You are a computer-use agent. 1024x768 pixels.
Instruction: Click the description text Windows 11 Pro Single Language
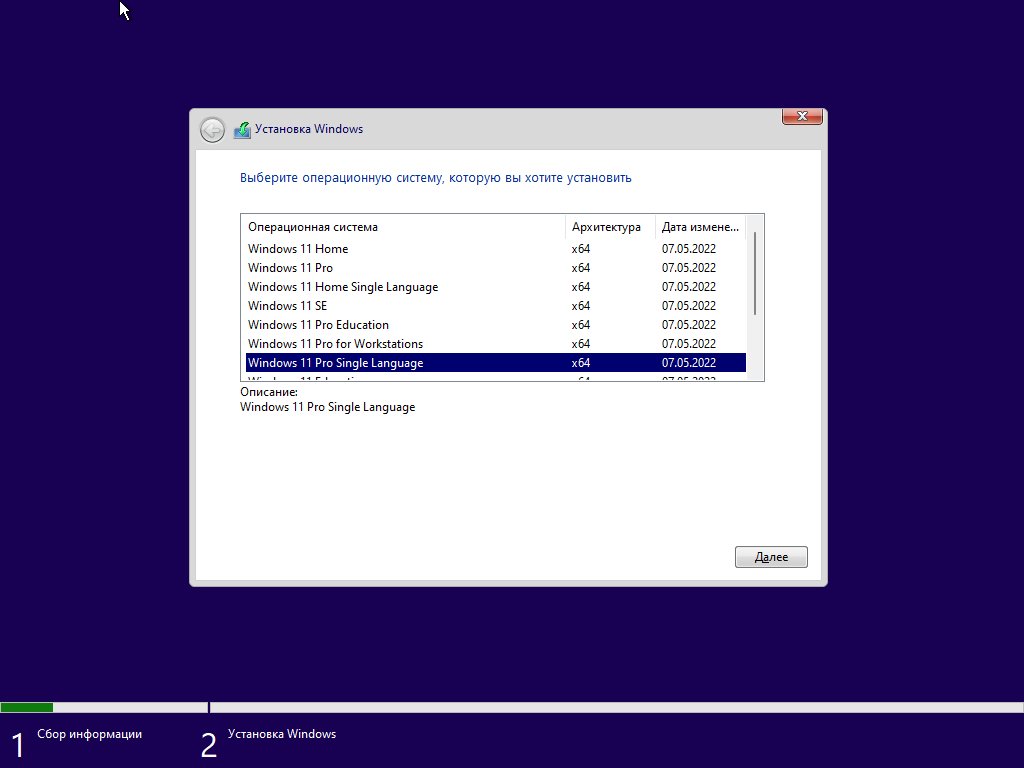pyautogui.click(x=327, y=407)
